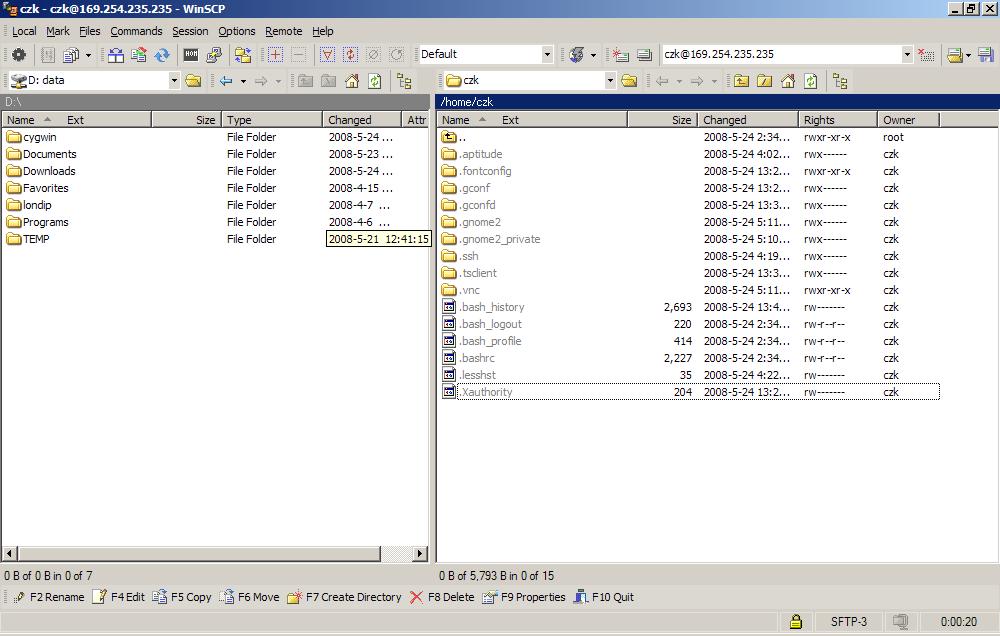1000x636 pixels.
Task: Open the local back history arrow dropdown
Action: (x=243, y=81)
